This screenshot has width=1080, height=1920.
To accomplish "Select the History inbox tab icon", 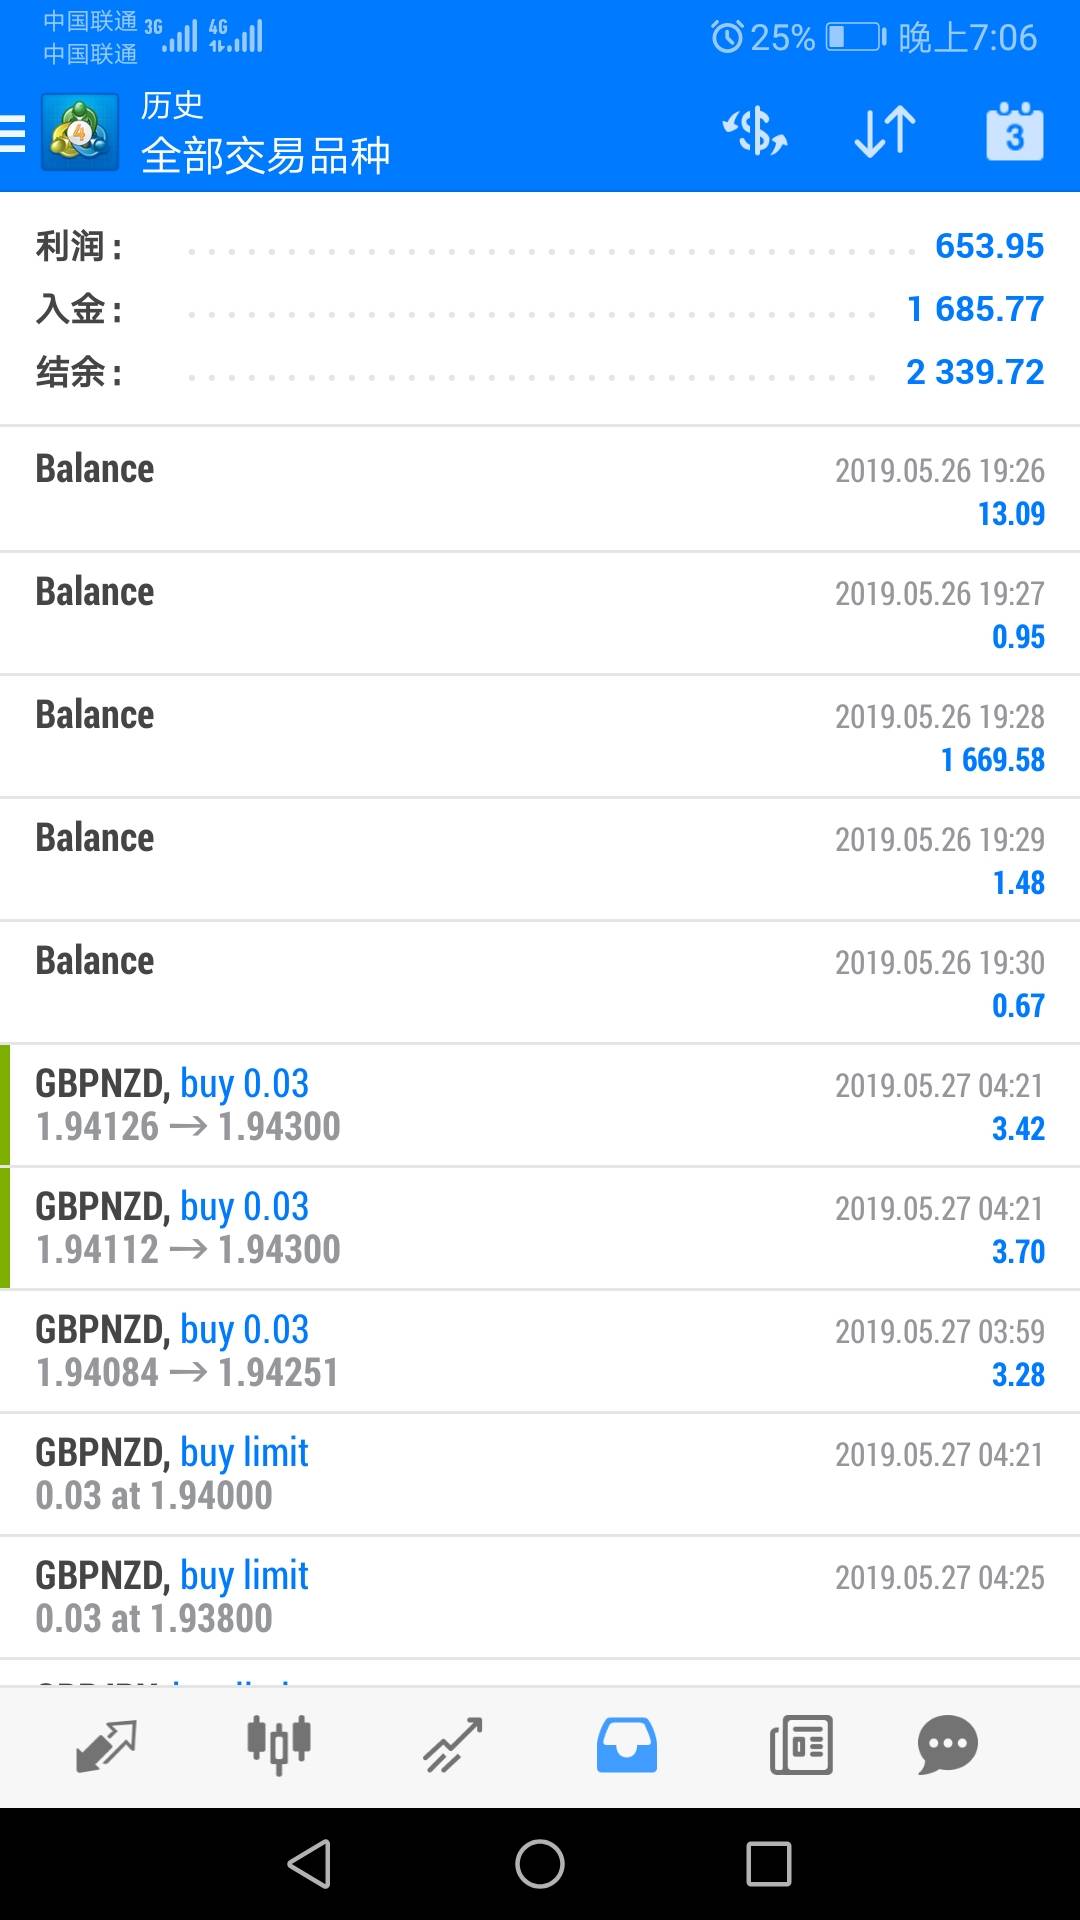I will point(627,1746).
